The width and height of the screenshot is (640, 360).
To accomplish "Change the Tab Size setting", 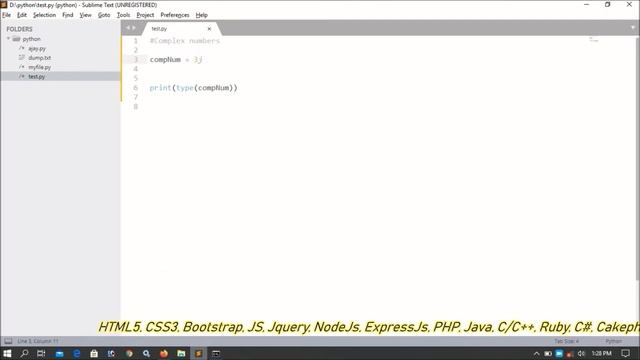I will [x=567, y=341].
